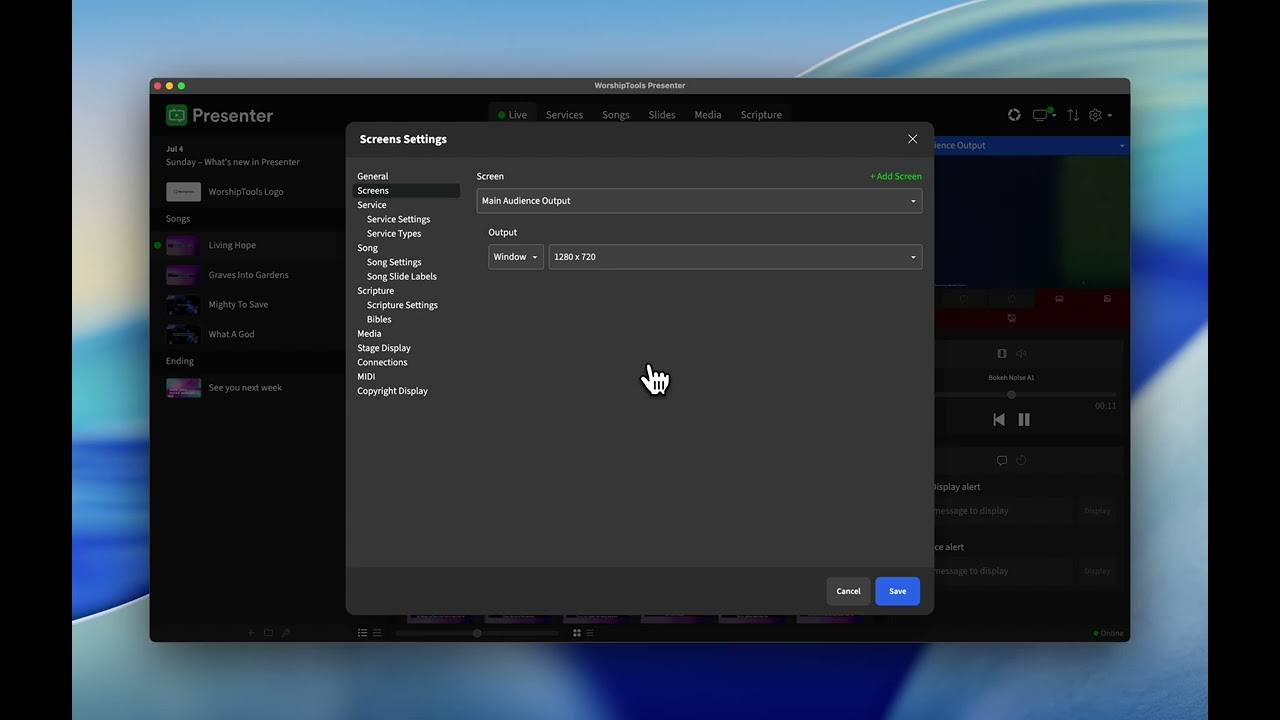The width and height of the screenshot is (1280, 720).
Task: Click the circular lifebuoy help icon
Action: (x=1014, y=115)
